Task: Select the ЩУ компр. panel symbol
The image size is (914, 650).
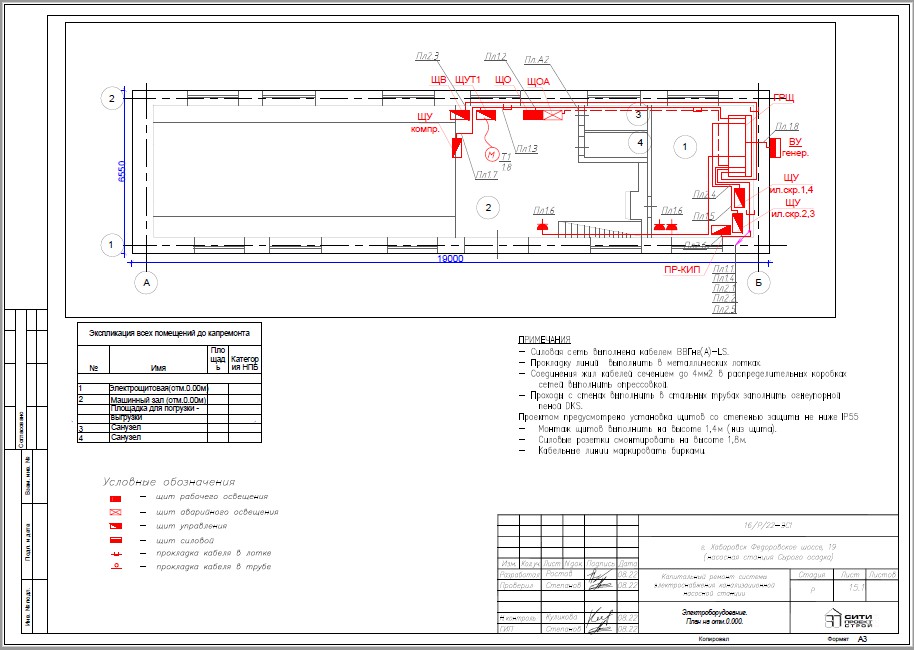Action: tap(458, 146)
